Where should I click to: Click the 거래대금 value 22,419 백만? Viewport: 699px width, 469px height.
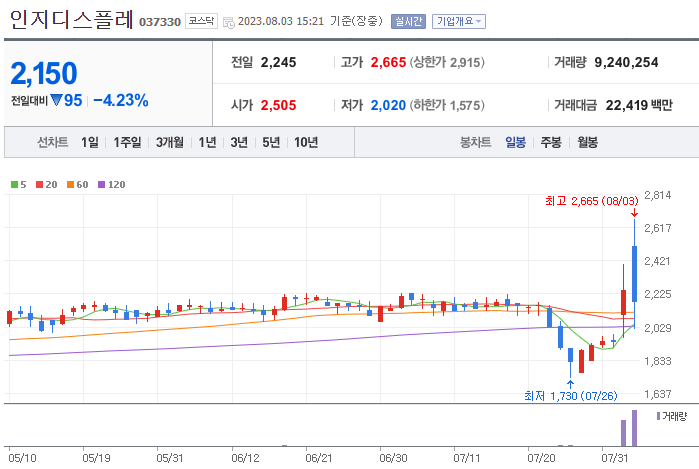coord(639,106)
